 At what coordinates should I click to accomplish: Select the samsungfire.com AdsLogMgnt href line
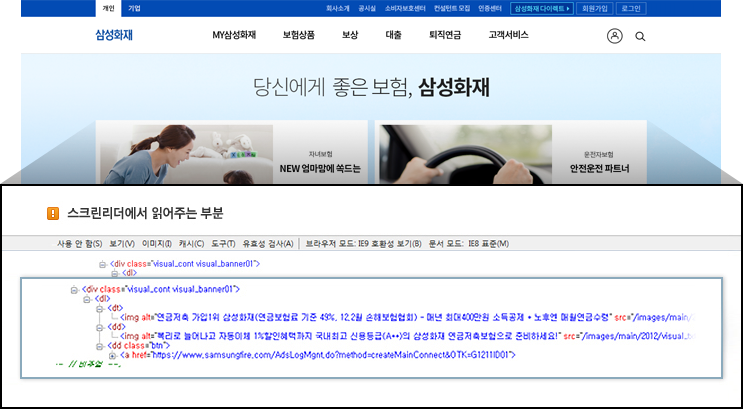[318, 355]
